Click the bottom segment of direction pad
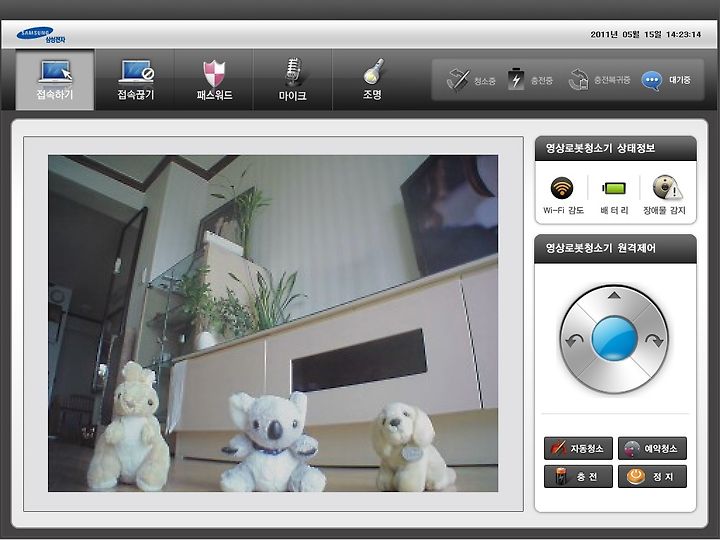 tap(614, 377)
